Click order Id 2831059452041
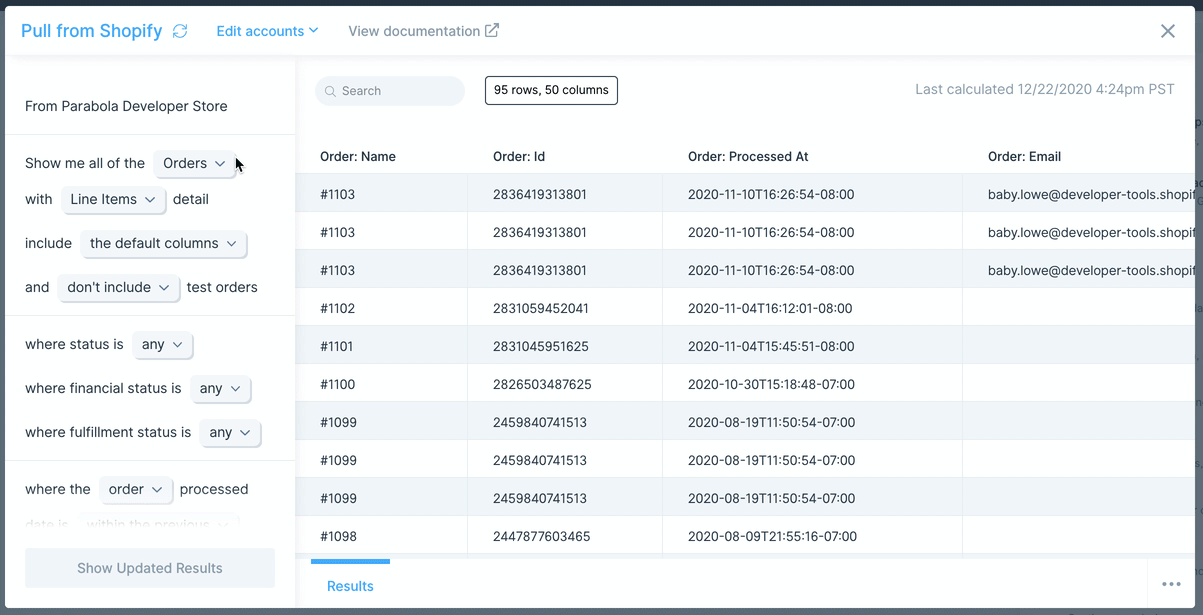Viewport: 1203px width, 615px height. tap(541, 309)
